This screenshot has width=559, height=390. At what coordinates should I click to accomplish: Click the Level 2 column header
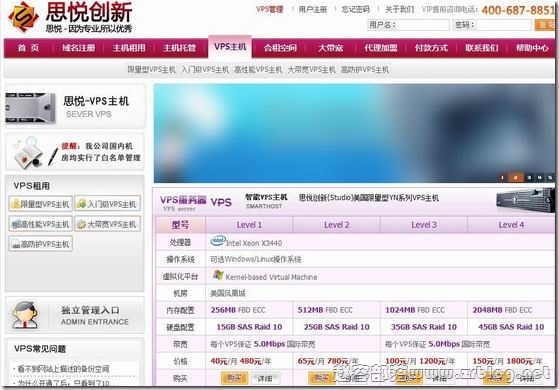pos(337,225)
